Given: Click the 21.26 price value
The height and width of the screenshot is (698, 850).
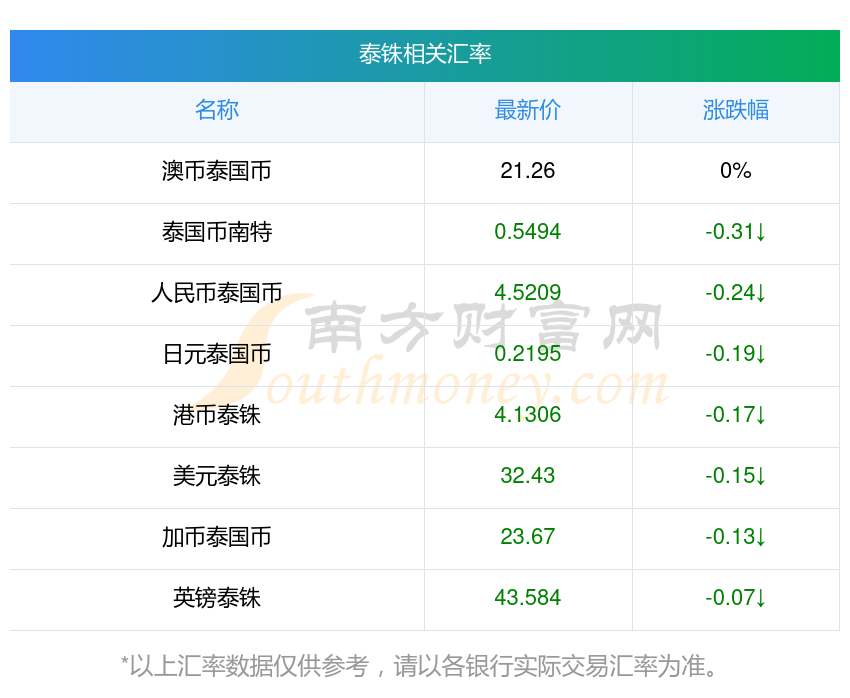Looking at the screenshot, I should click(527, 171).
